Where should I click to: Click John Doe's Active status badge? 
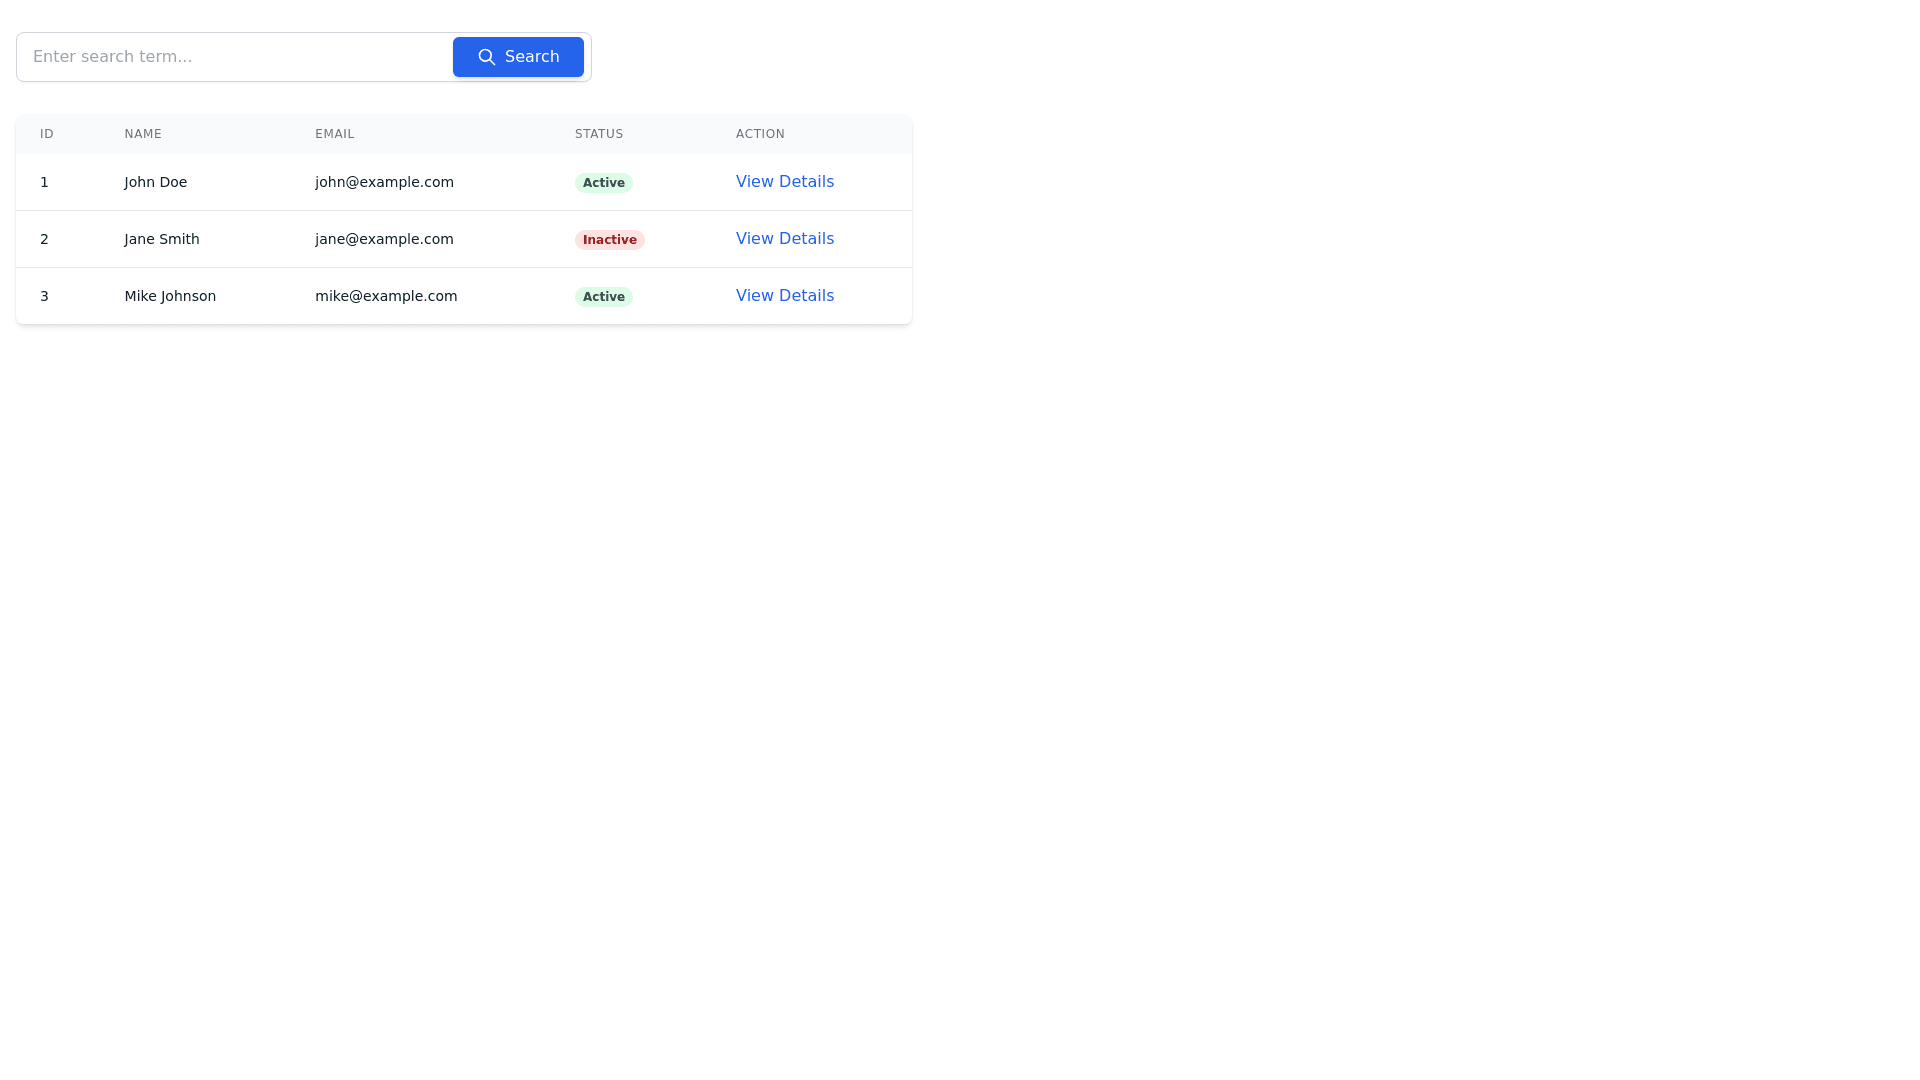click(603, 183)
